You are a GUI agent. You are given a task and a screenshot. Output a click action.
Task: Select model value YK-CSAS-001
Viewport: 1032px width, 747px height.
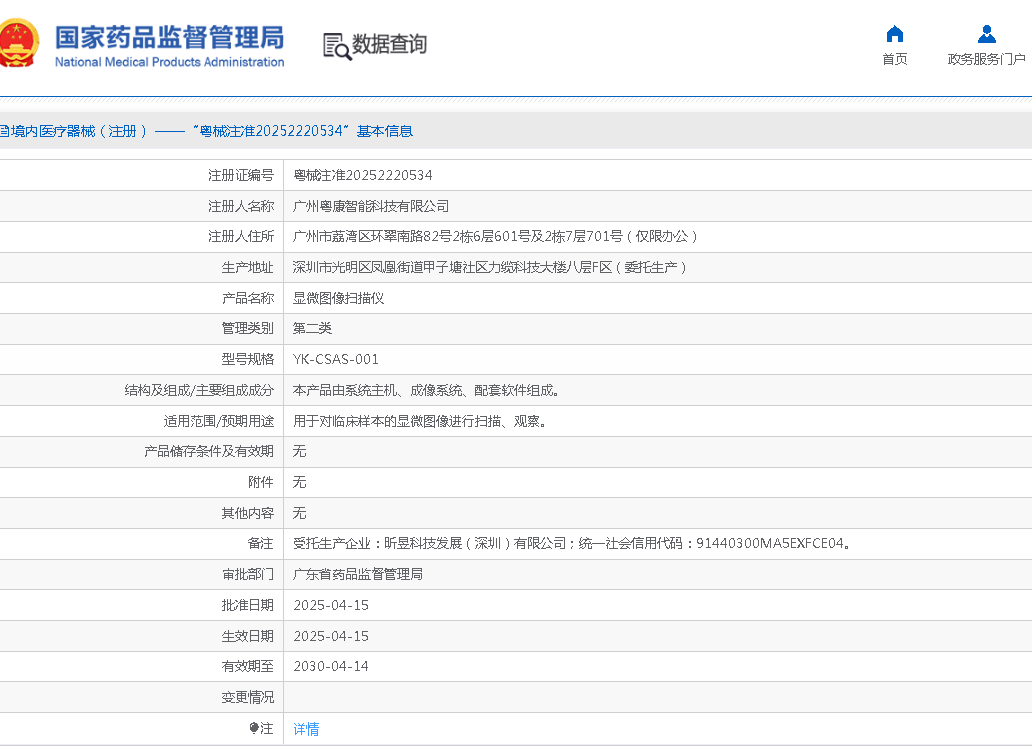[336, 359]
